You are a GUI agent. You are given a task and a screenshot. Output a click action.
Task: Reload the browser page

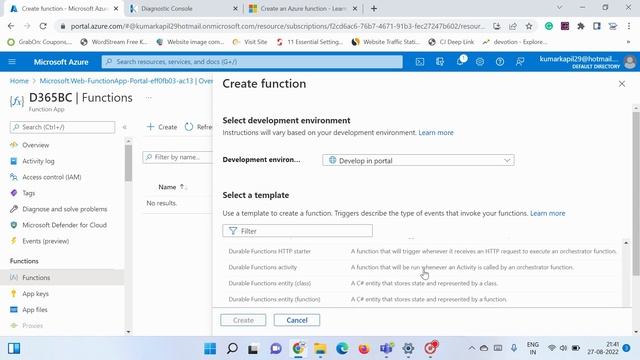[x=43, y=26]
